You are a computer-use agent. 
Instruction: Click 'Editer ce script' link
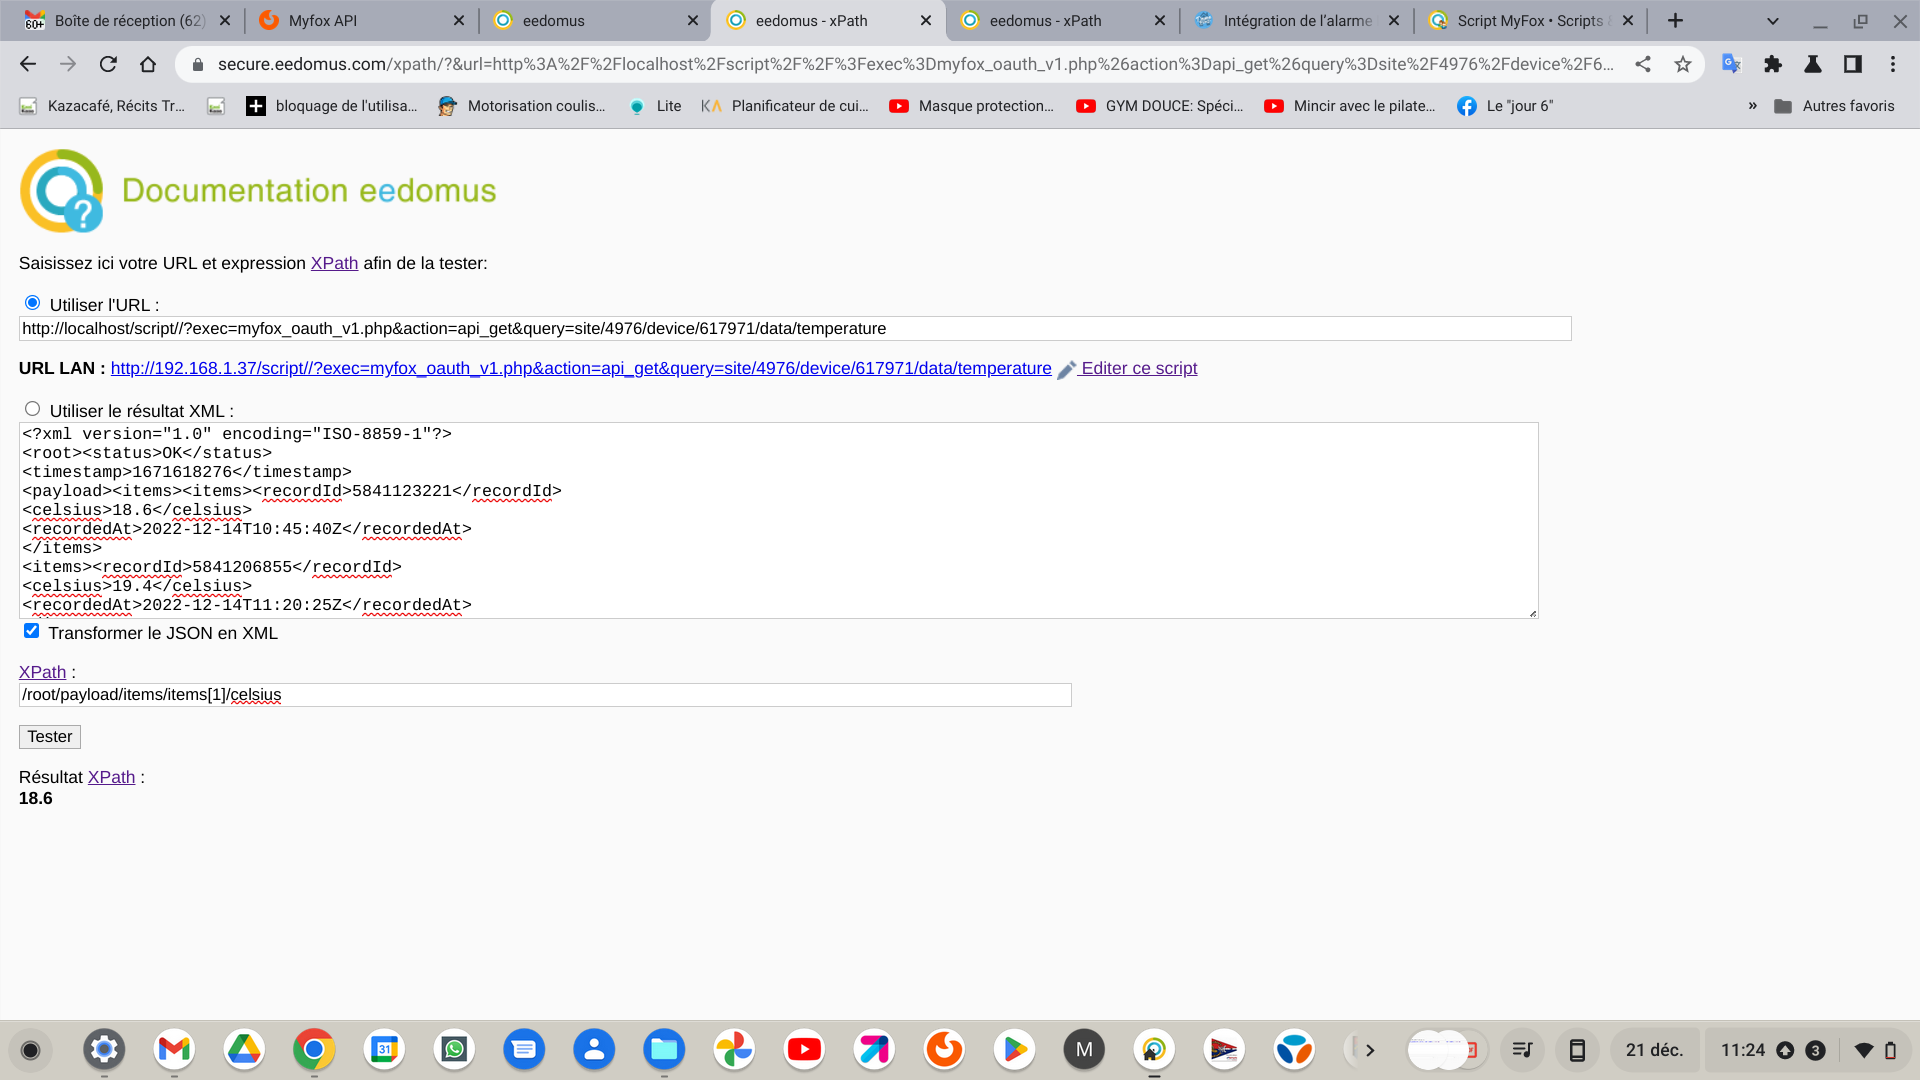click(x=1139, y=368)
